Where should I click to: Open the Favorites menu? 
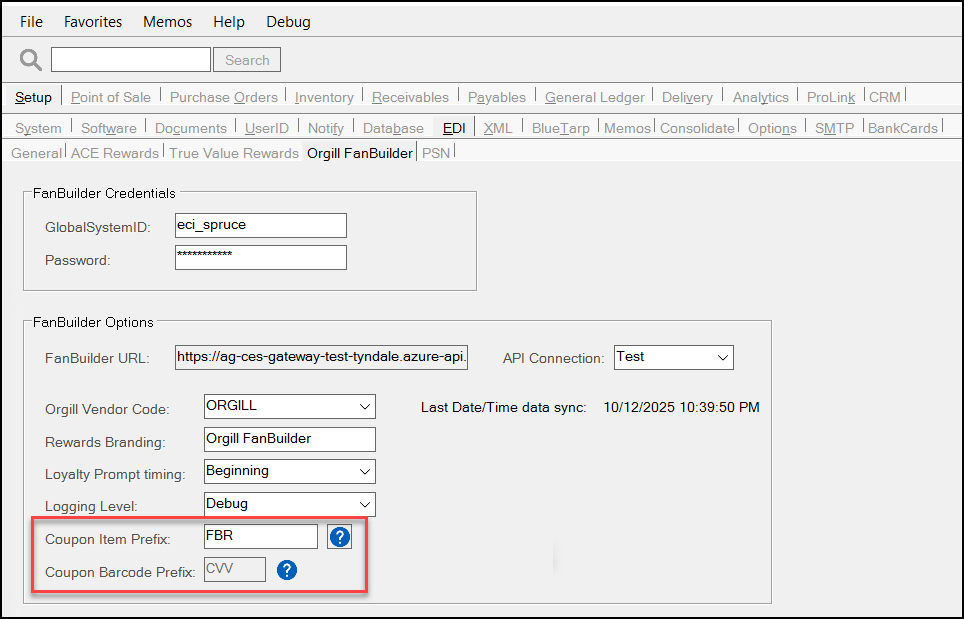coord(92,21)
